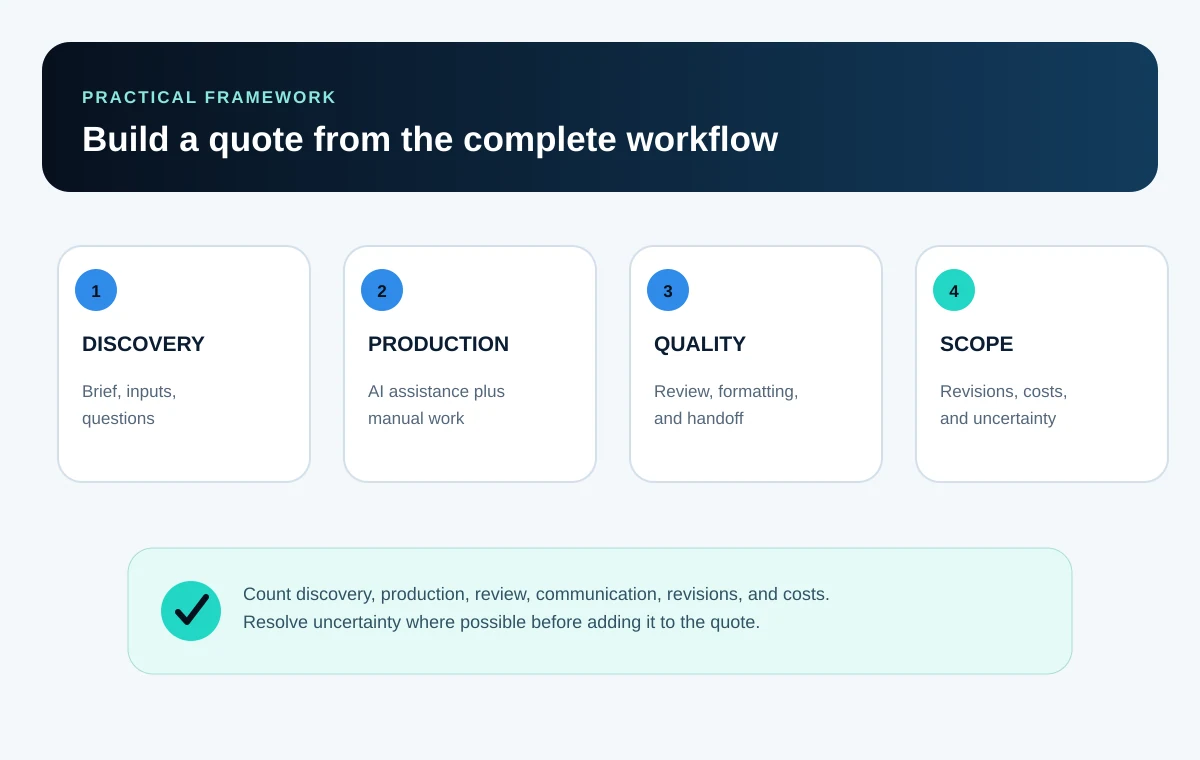The image size is (1200, 760).
Task: Click the text 'Brief, inputs, questions'
Action: (x=129, y=405)
